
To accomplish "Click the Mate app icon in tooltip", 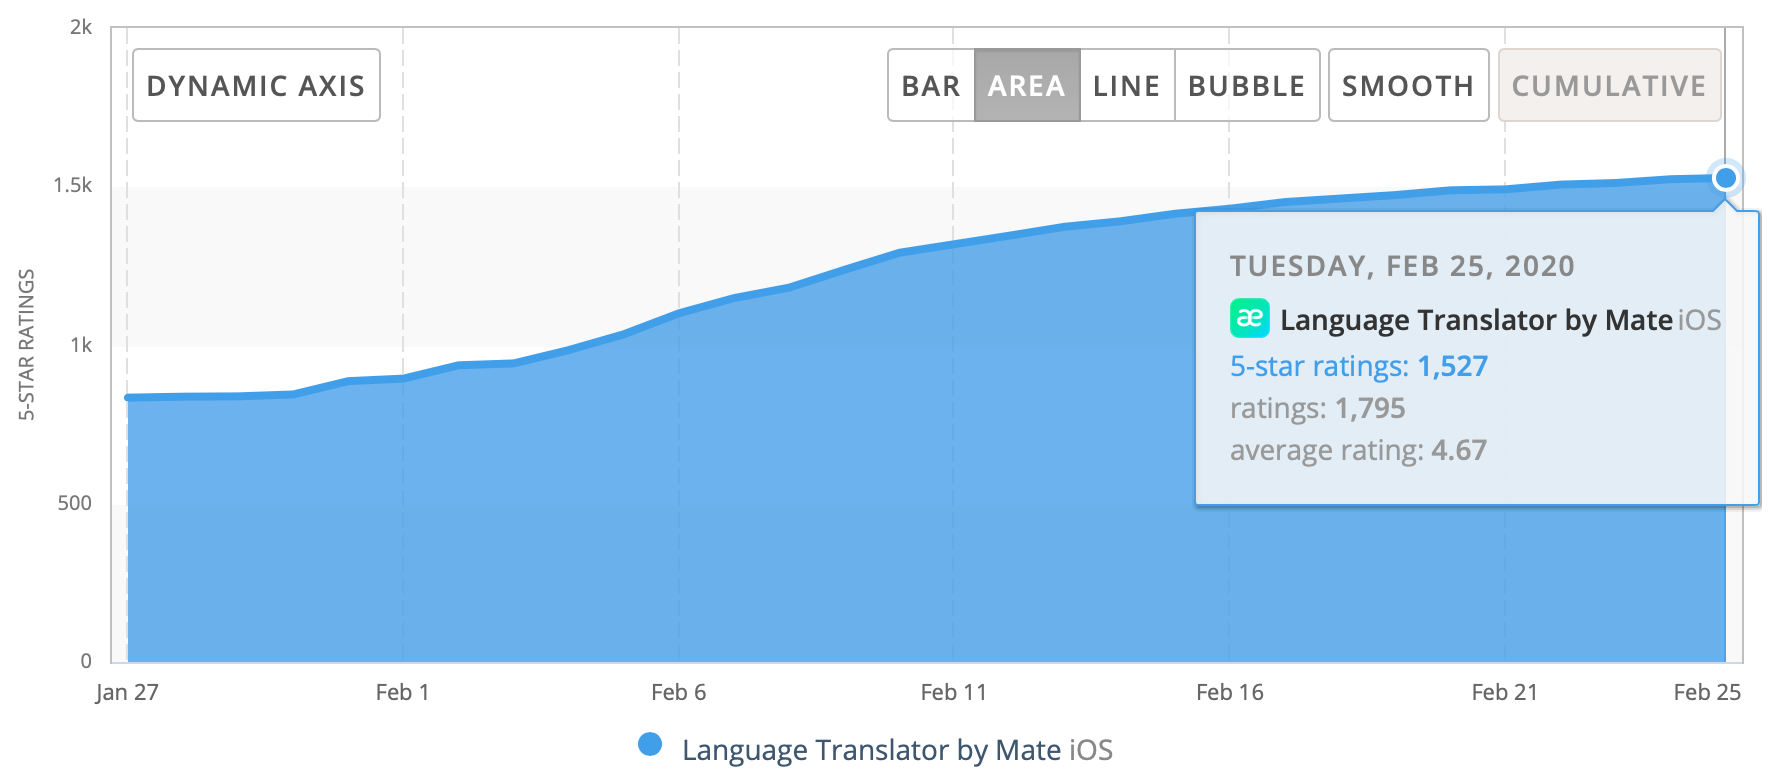I will click(x=1249, y=319).
